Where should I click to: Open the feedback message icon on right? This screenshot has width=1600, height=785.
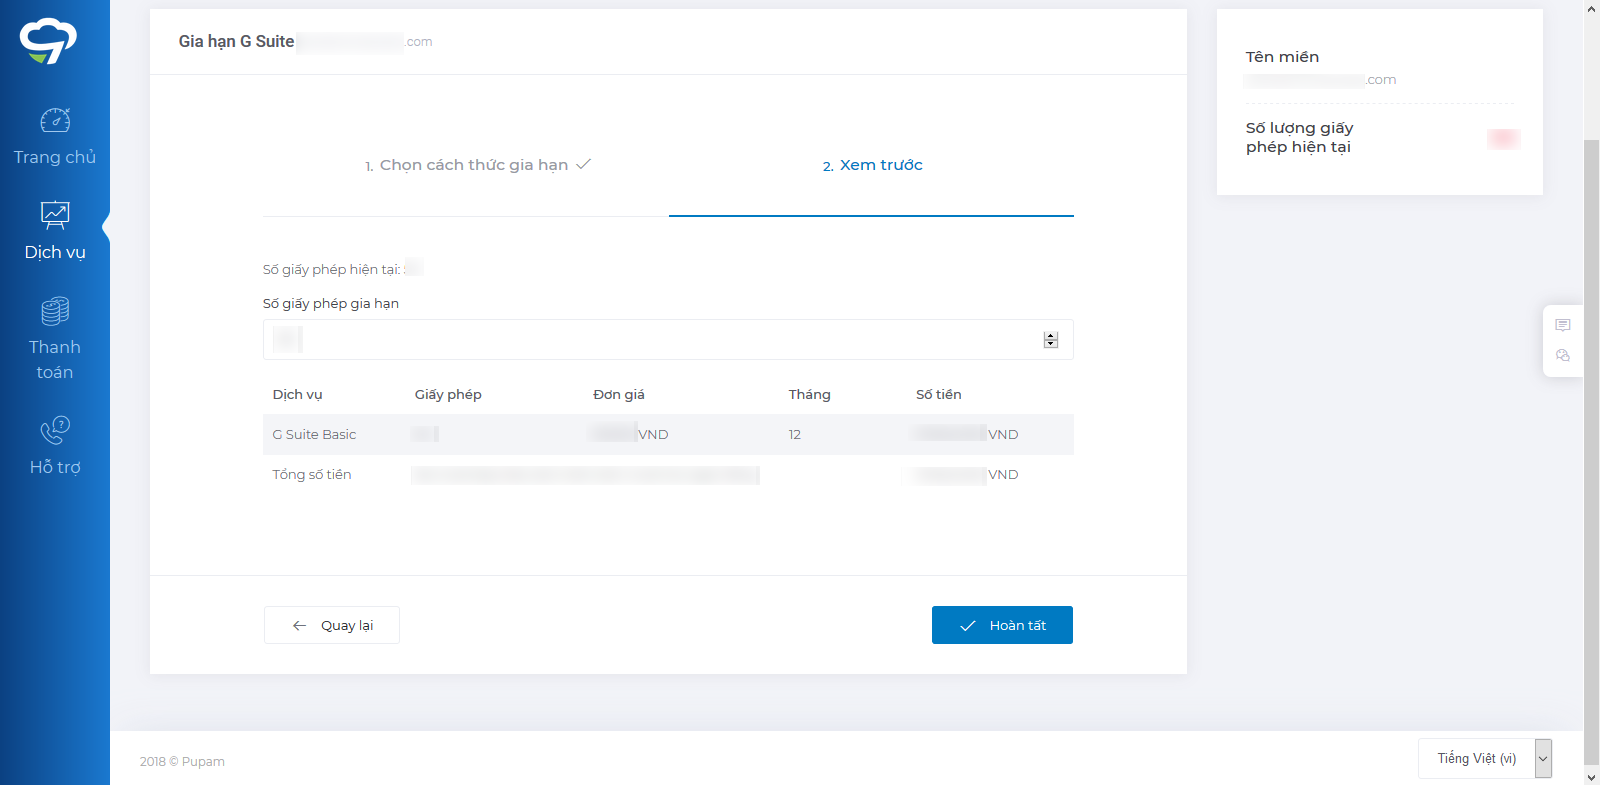1563,325
